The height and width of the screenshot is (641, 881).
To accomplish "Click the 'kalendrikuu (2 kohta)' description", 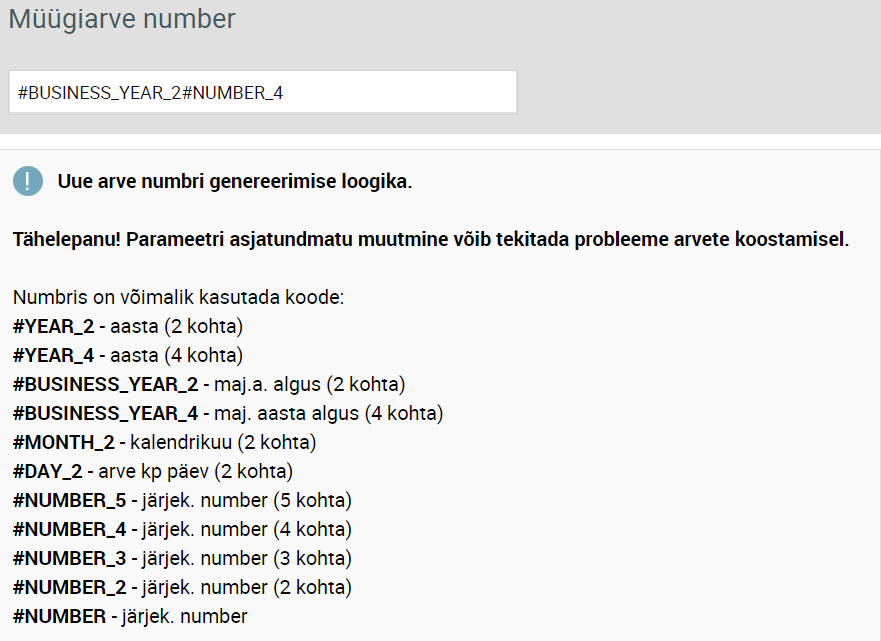I will coord(223,443).
